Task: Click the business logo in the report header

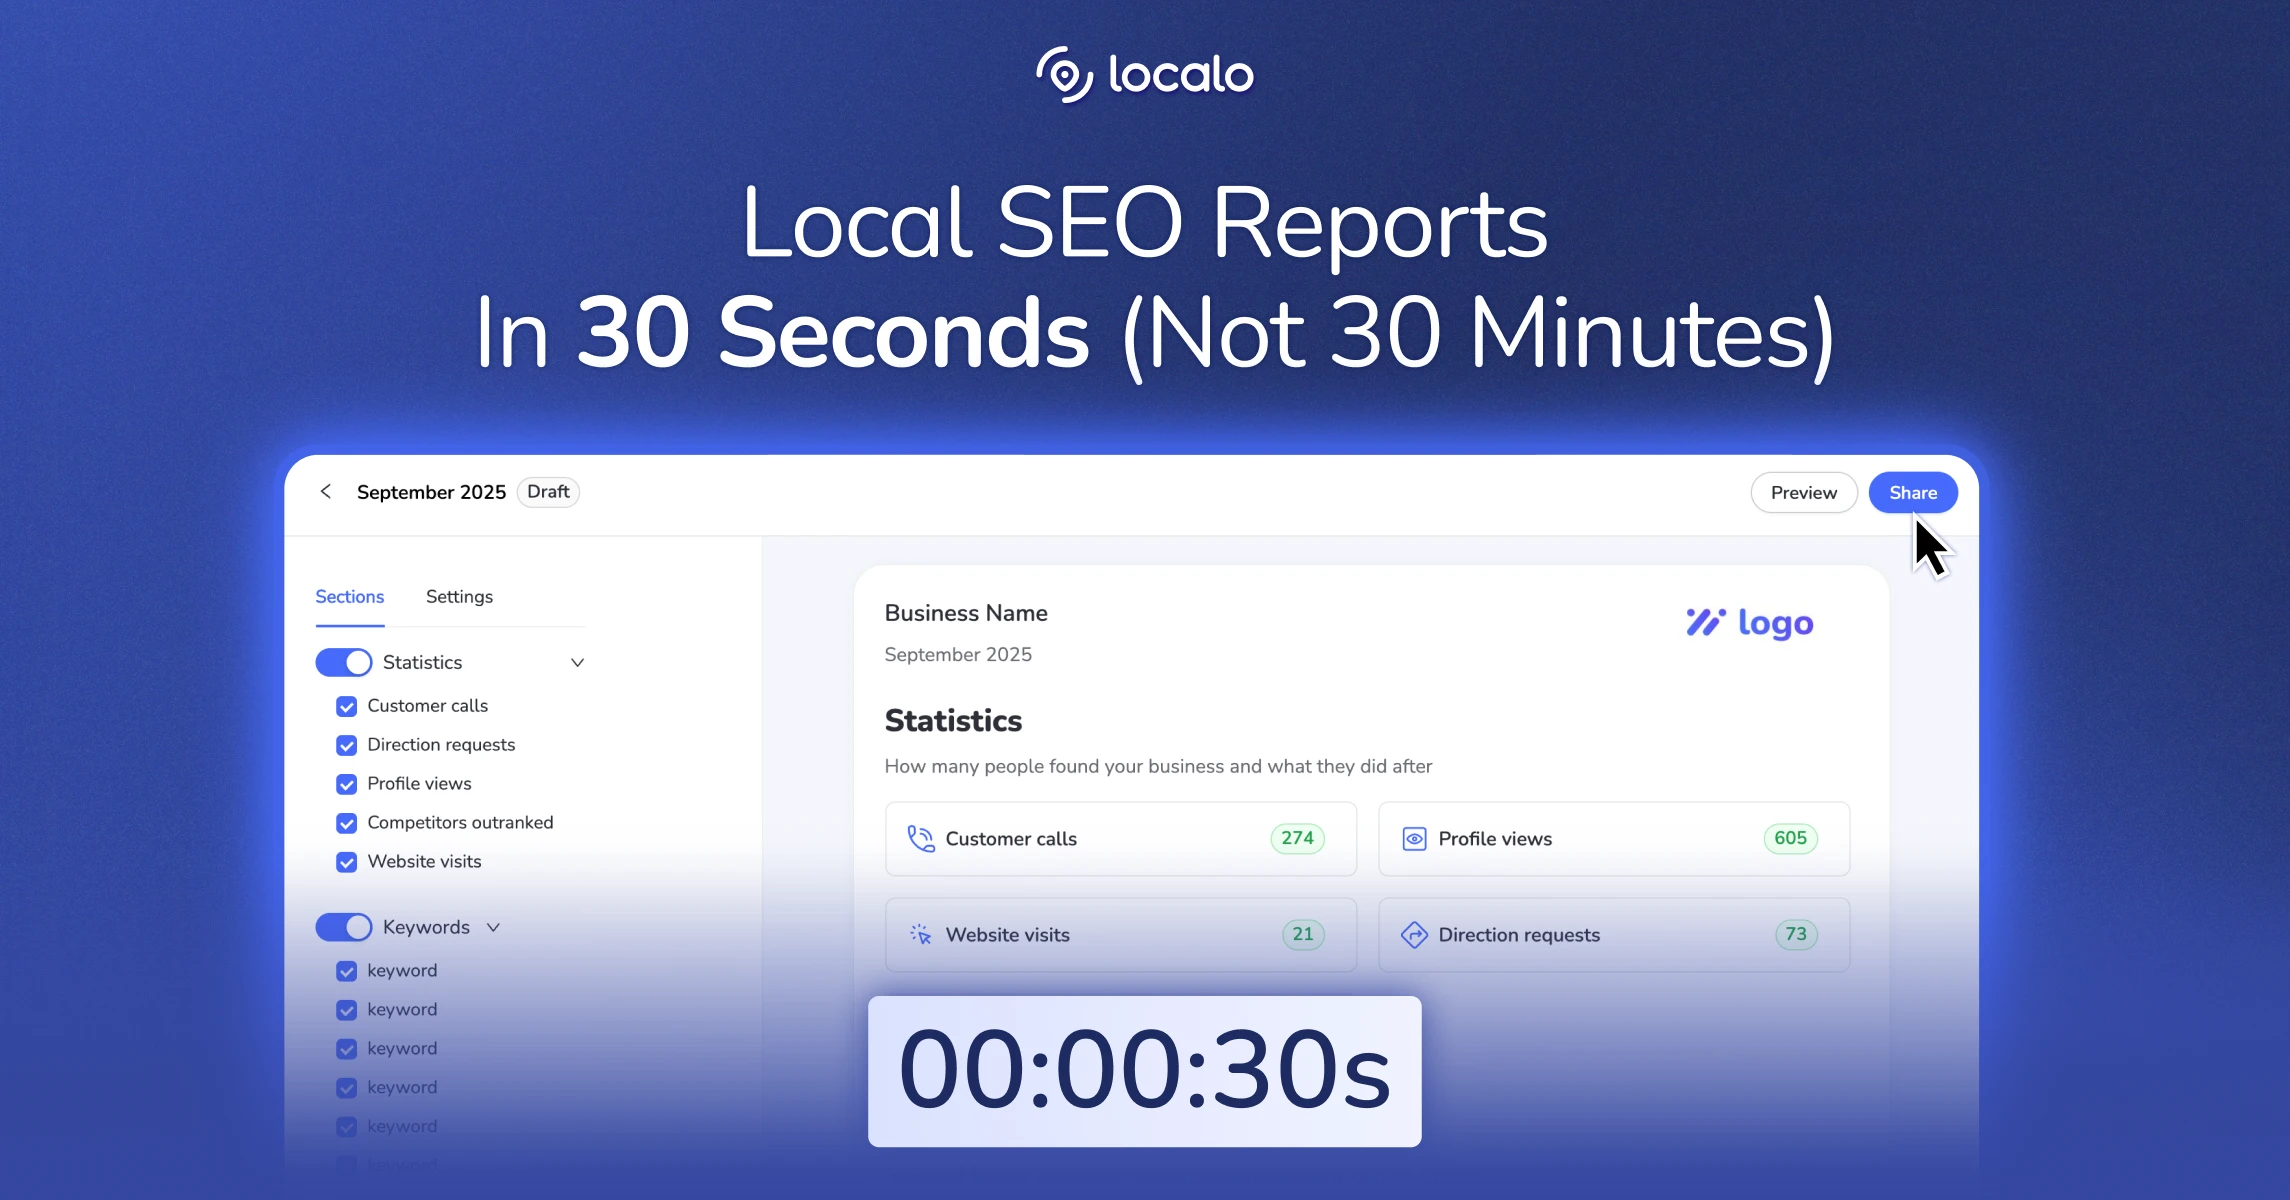Action: coord(1749,623)
